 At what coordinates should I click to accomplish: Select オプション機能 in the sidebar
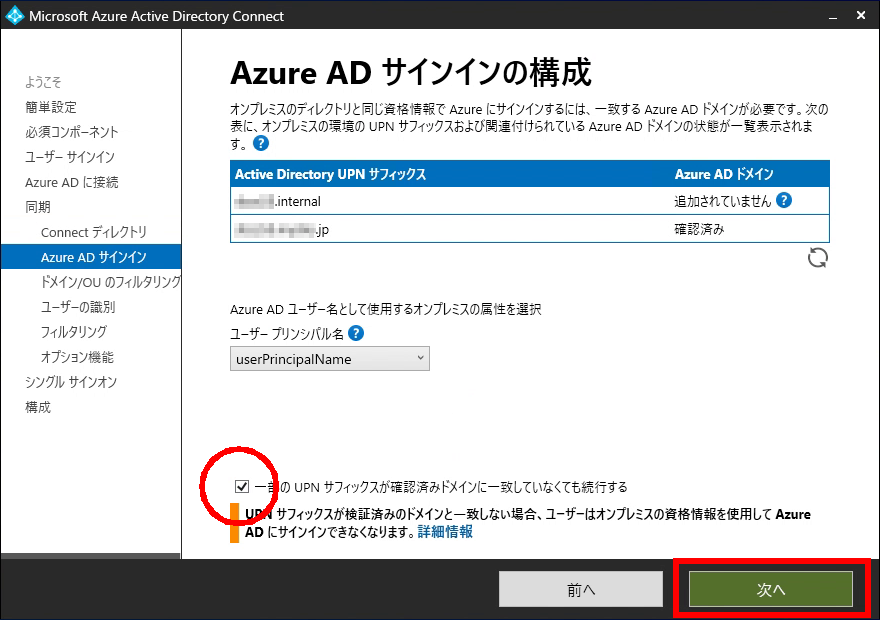pos(77,357)
